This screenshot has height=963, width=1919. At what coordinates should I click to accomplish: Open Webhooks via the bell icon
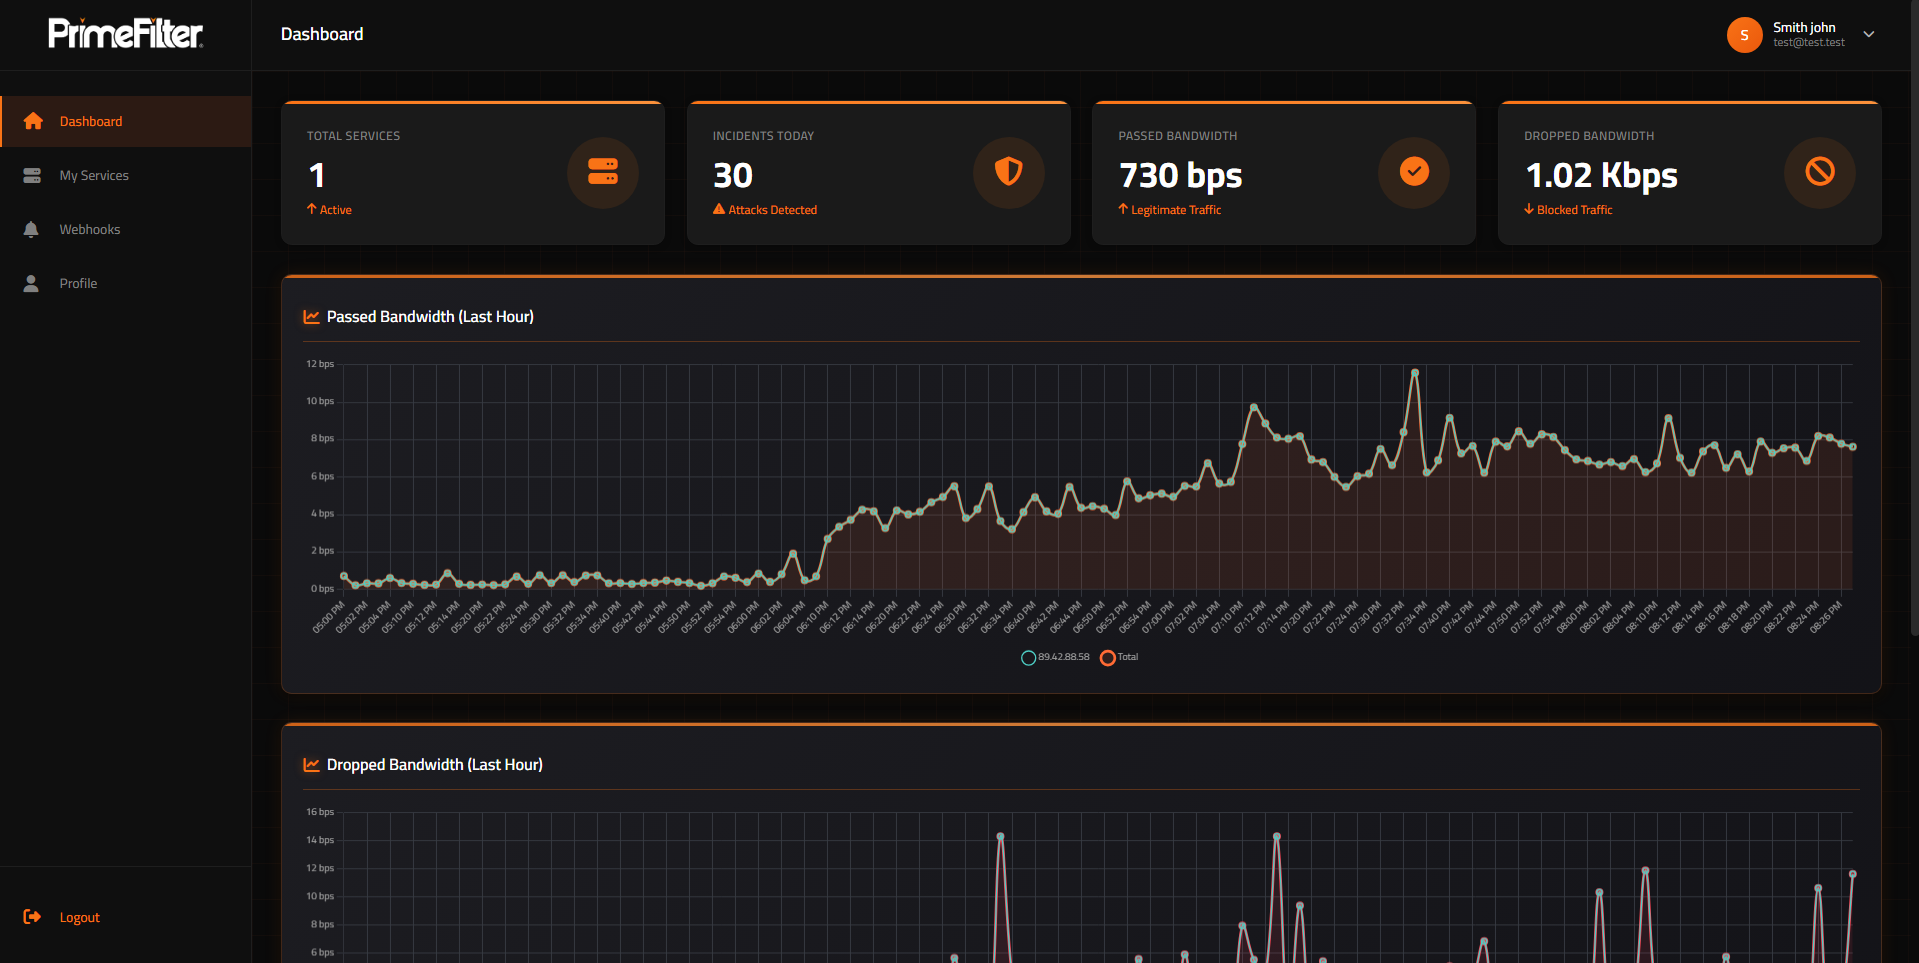(x=31, y=229)
